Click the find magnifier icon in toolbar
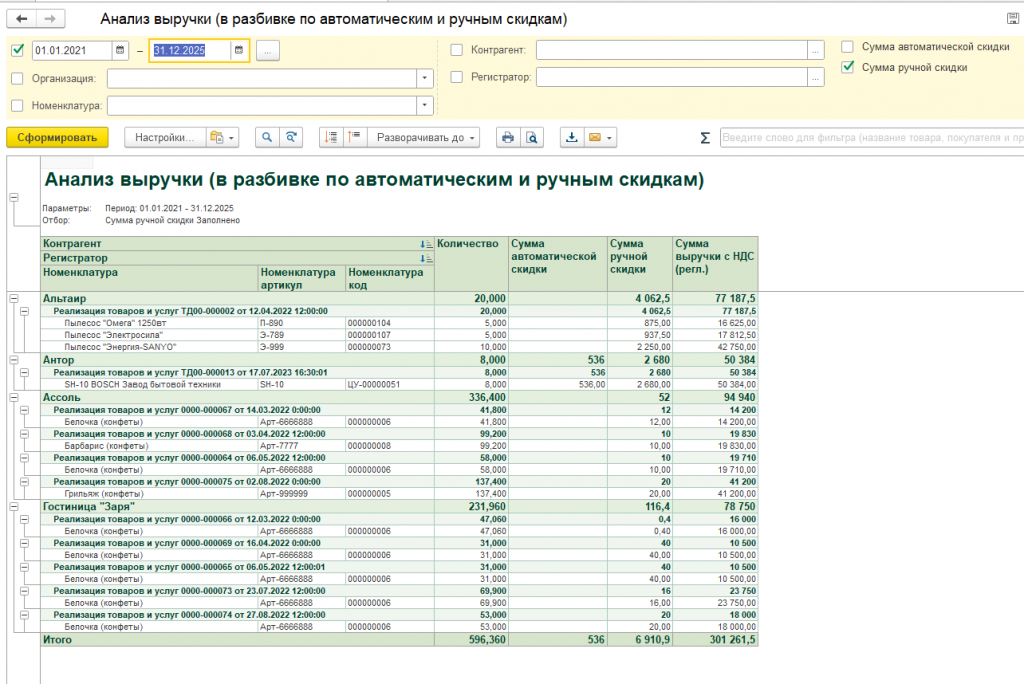 tap(267, 138)
